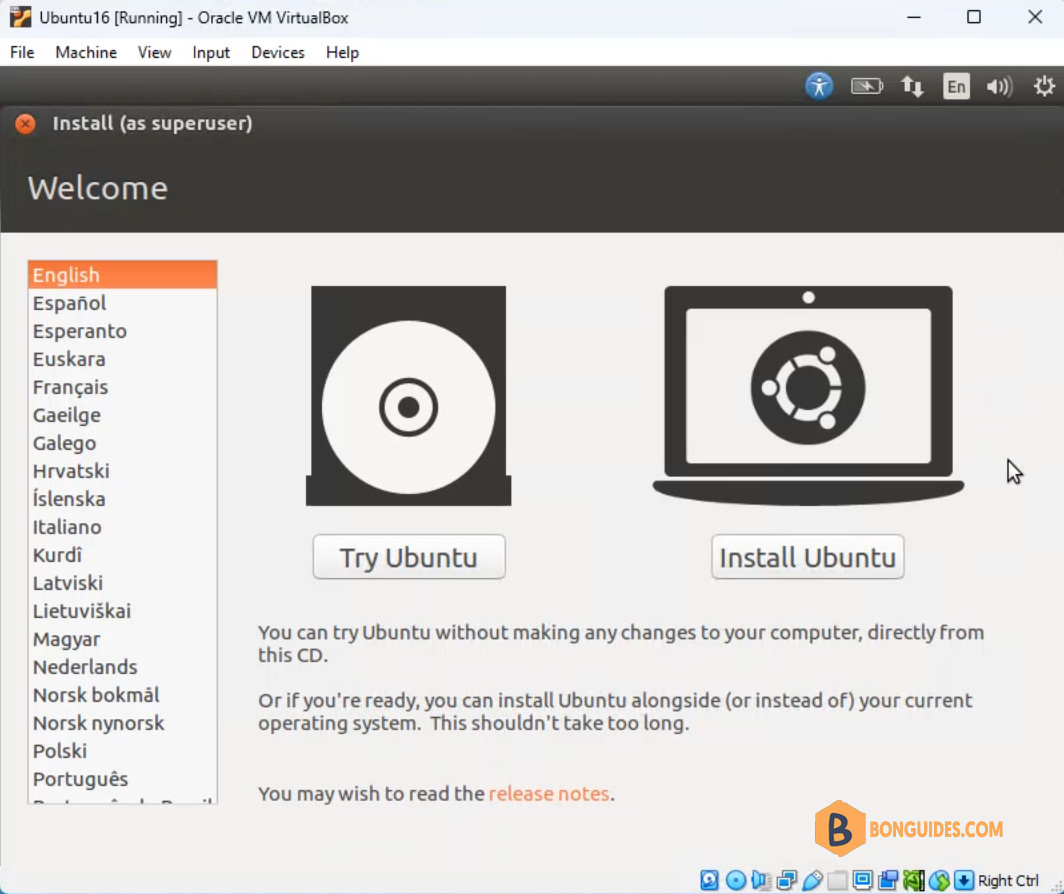Select Italiano in the language list
Screen dimensions: 1064x894
tap(123, 527)
